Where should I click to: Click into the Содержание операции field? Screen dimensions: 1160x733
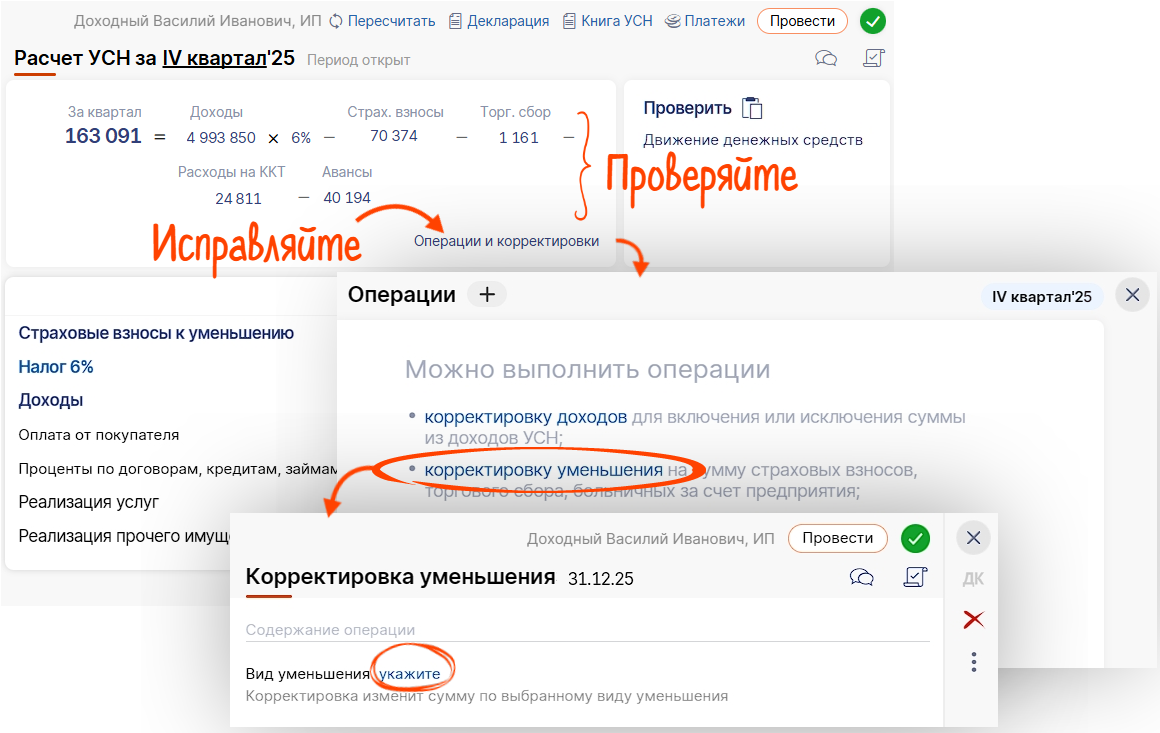(587, 630)
